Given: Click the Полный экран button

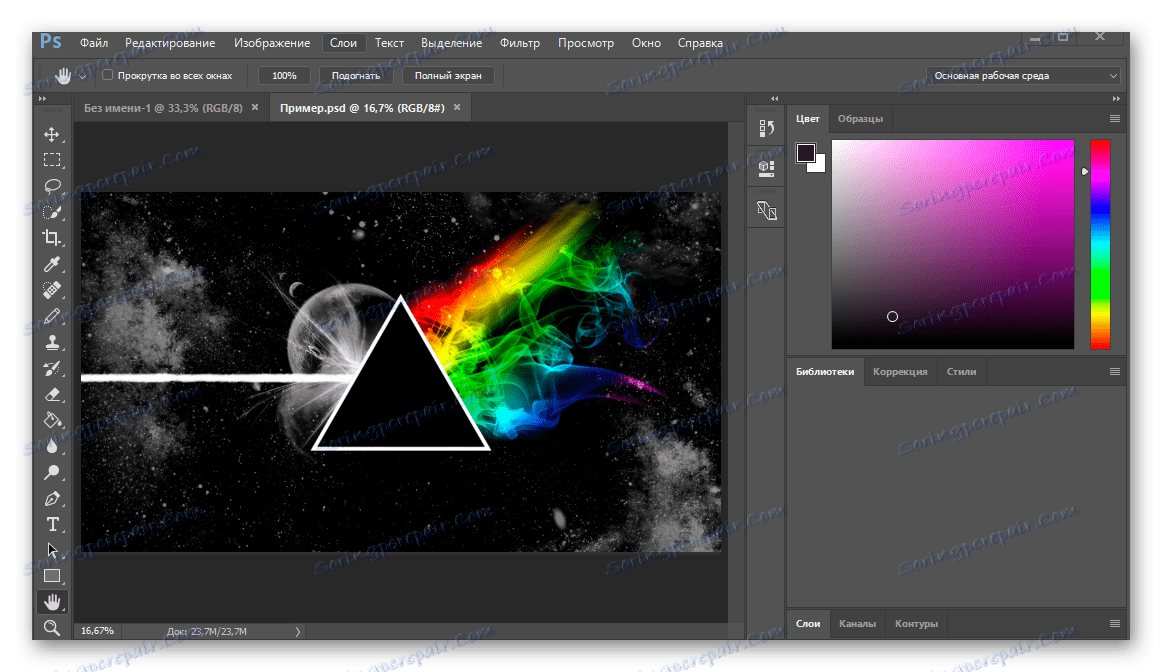Looking at the screenshot, I should pos(448,76).
